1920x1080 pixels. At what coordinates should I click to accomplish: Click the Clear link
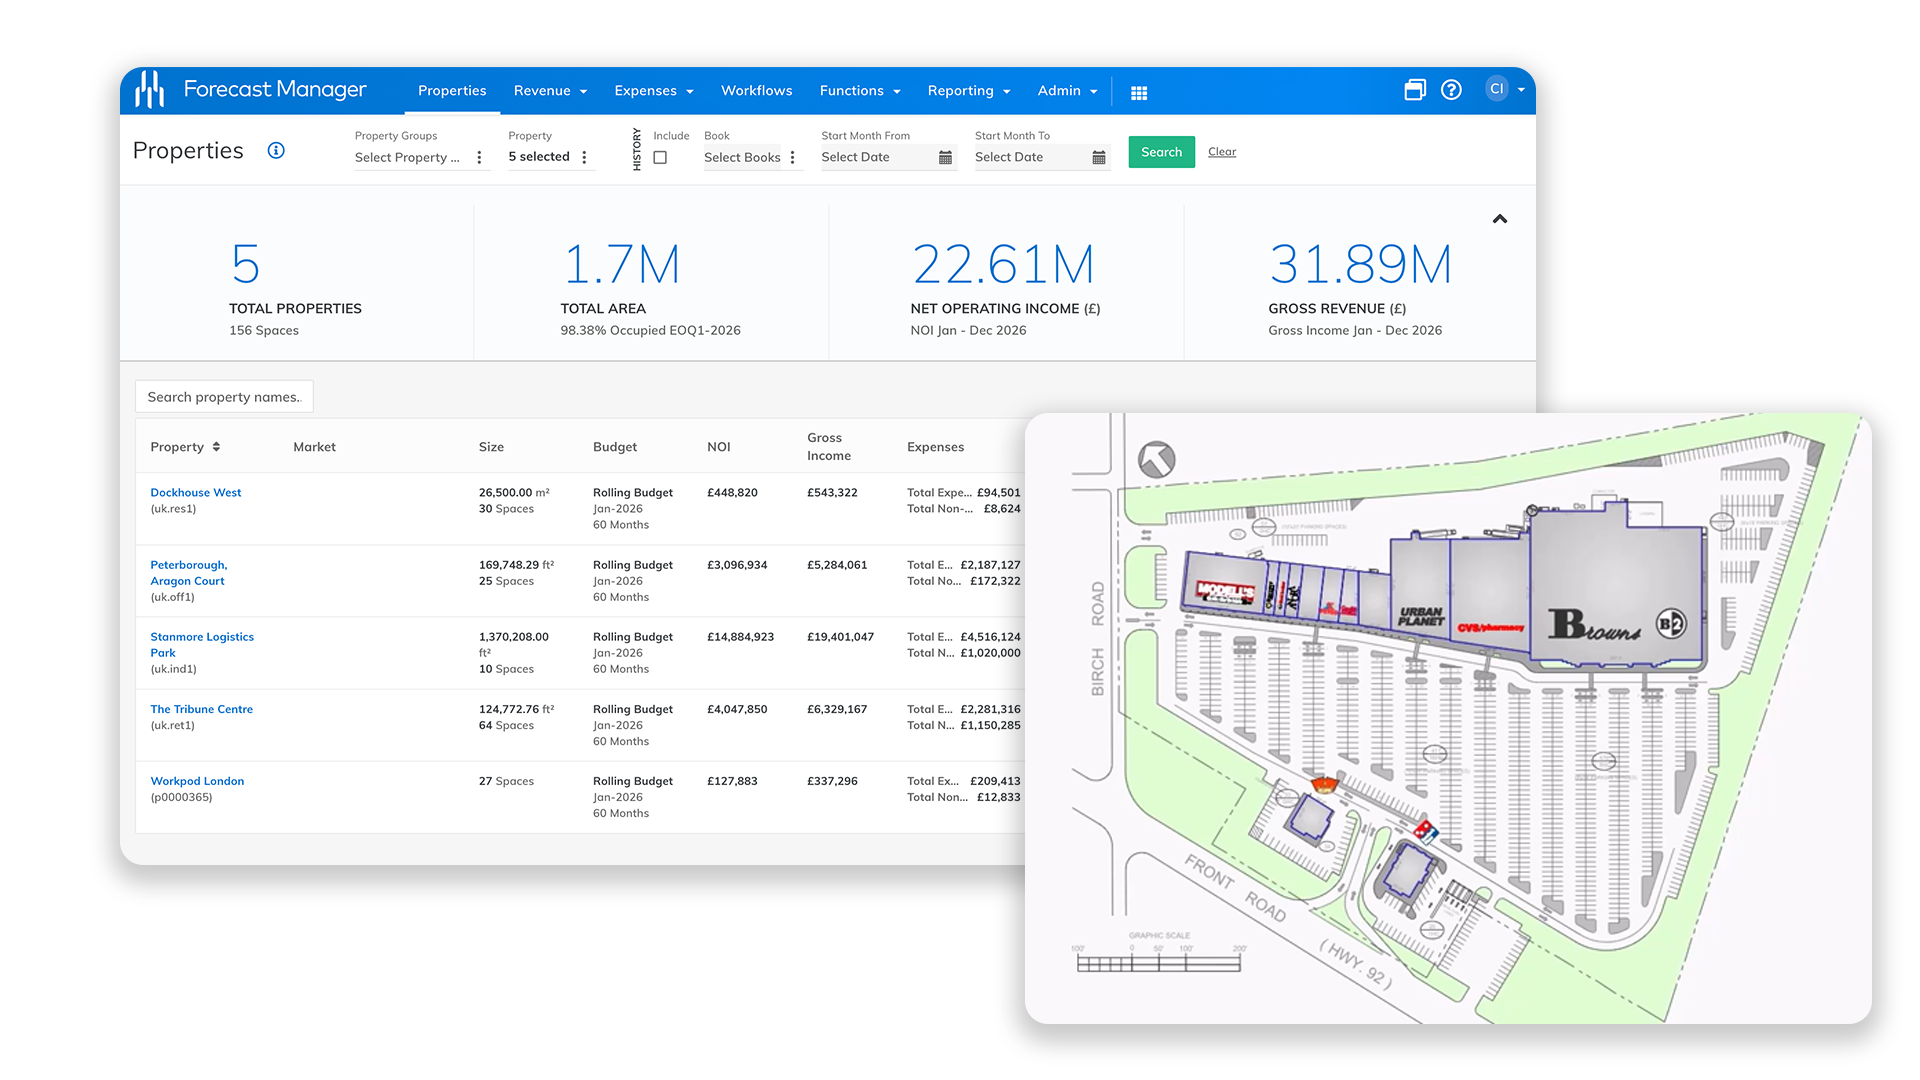tap(1222, 152)
